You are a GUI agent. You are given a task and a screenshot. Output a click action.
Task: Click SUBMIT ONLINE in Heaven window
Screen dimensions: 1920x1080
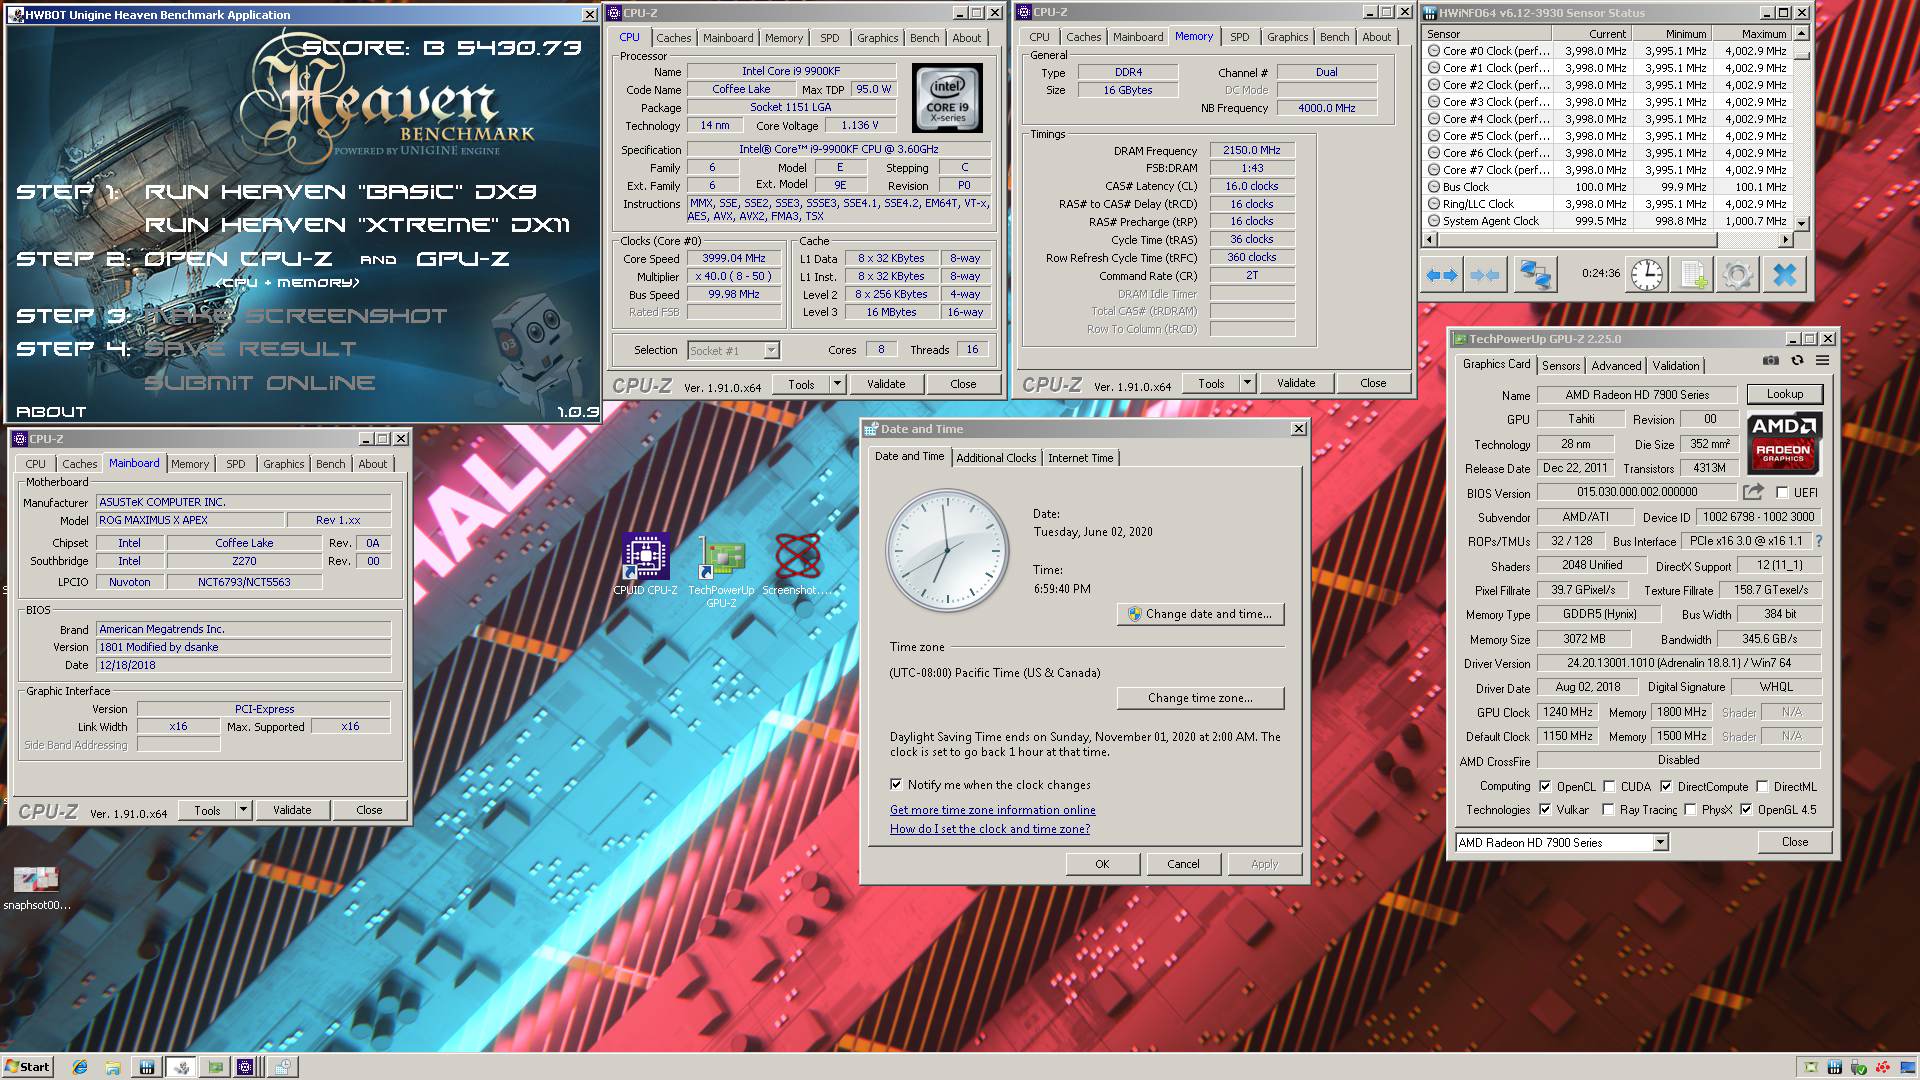click(260, 383)
